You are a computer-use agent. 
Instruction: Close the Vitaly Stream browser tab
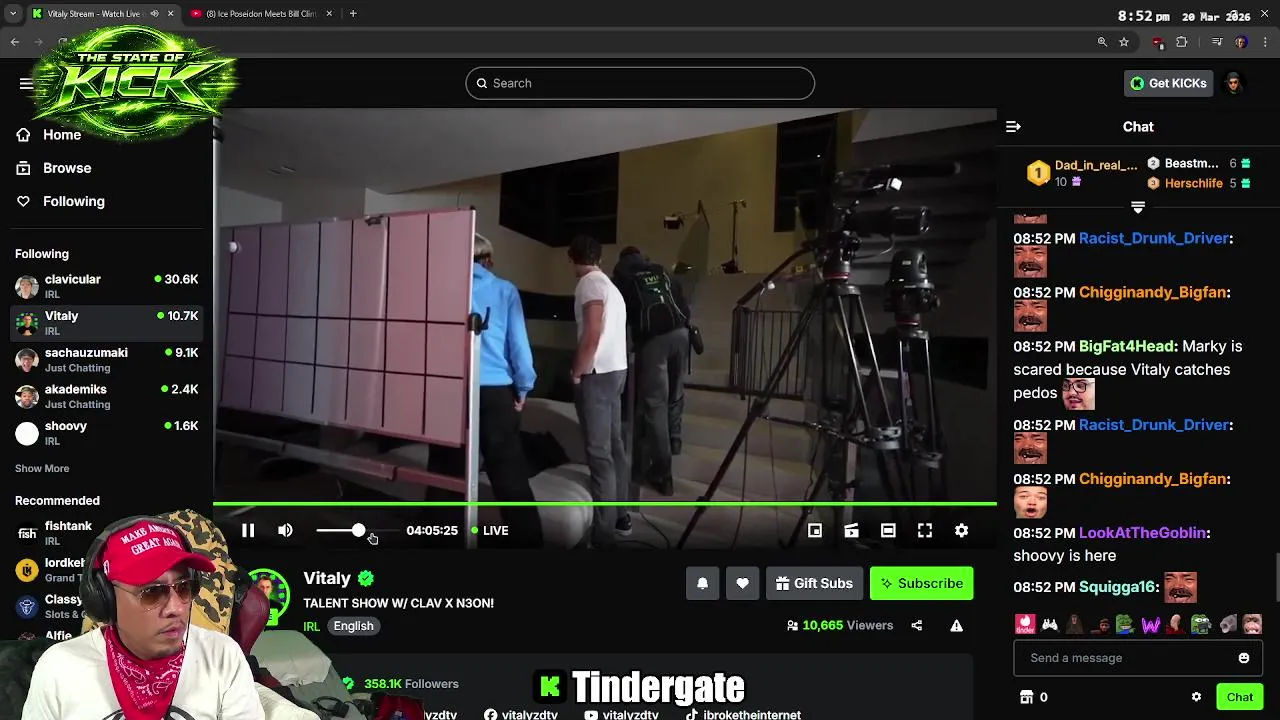pos(170,14)
